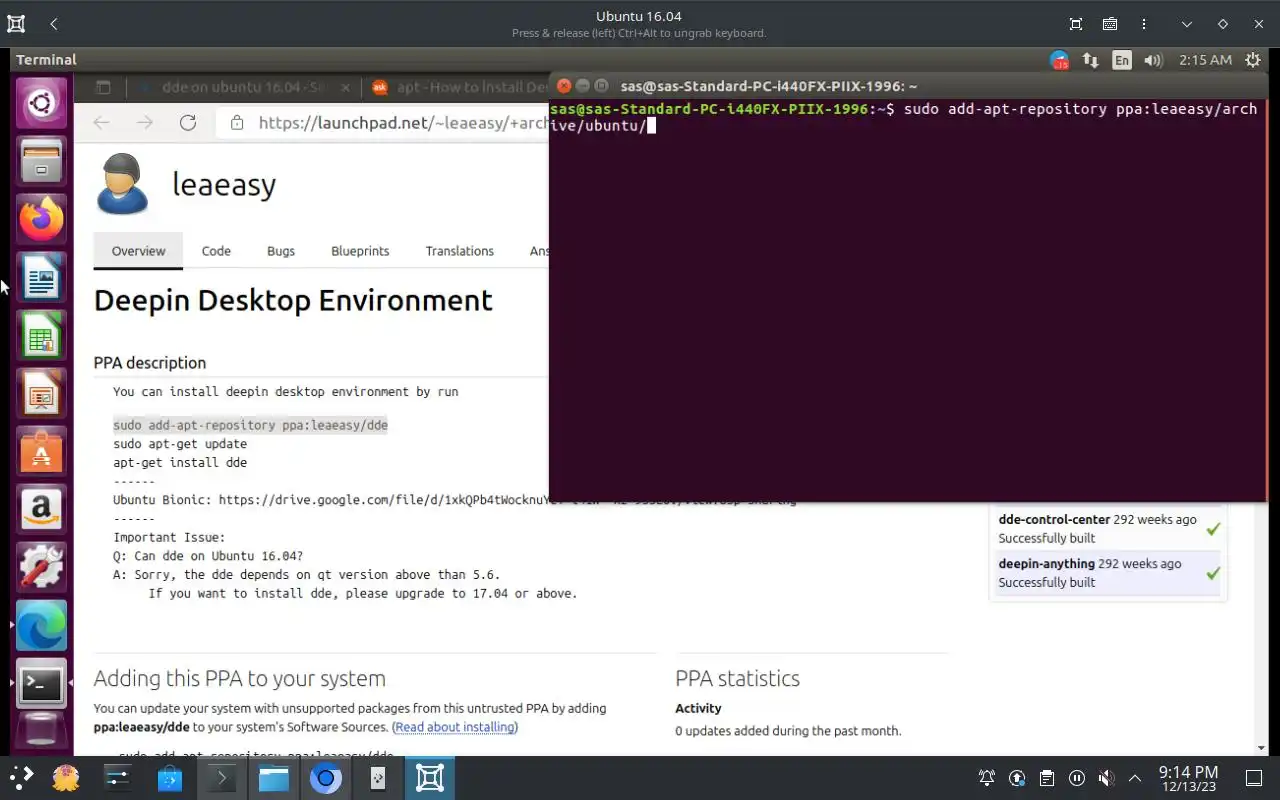Click host show desktop button
1280x800 pixels.
pyautogui.click(x=1254, y=778)
